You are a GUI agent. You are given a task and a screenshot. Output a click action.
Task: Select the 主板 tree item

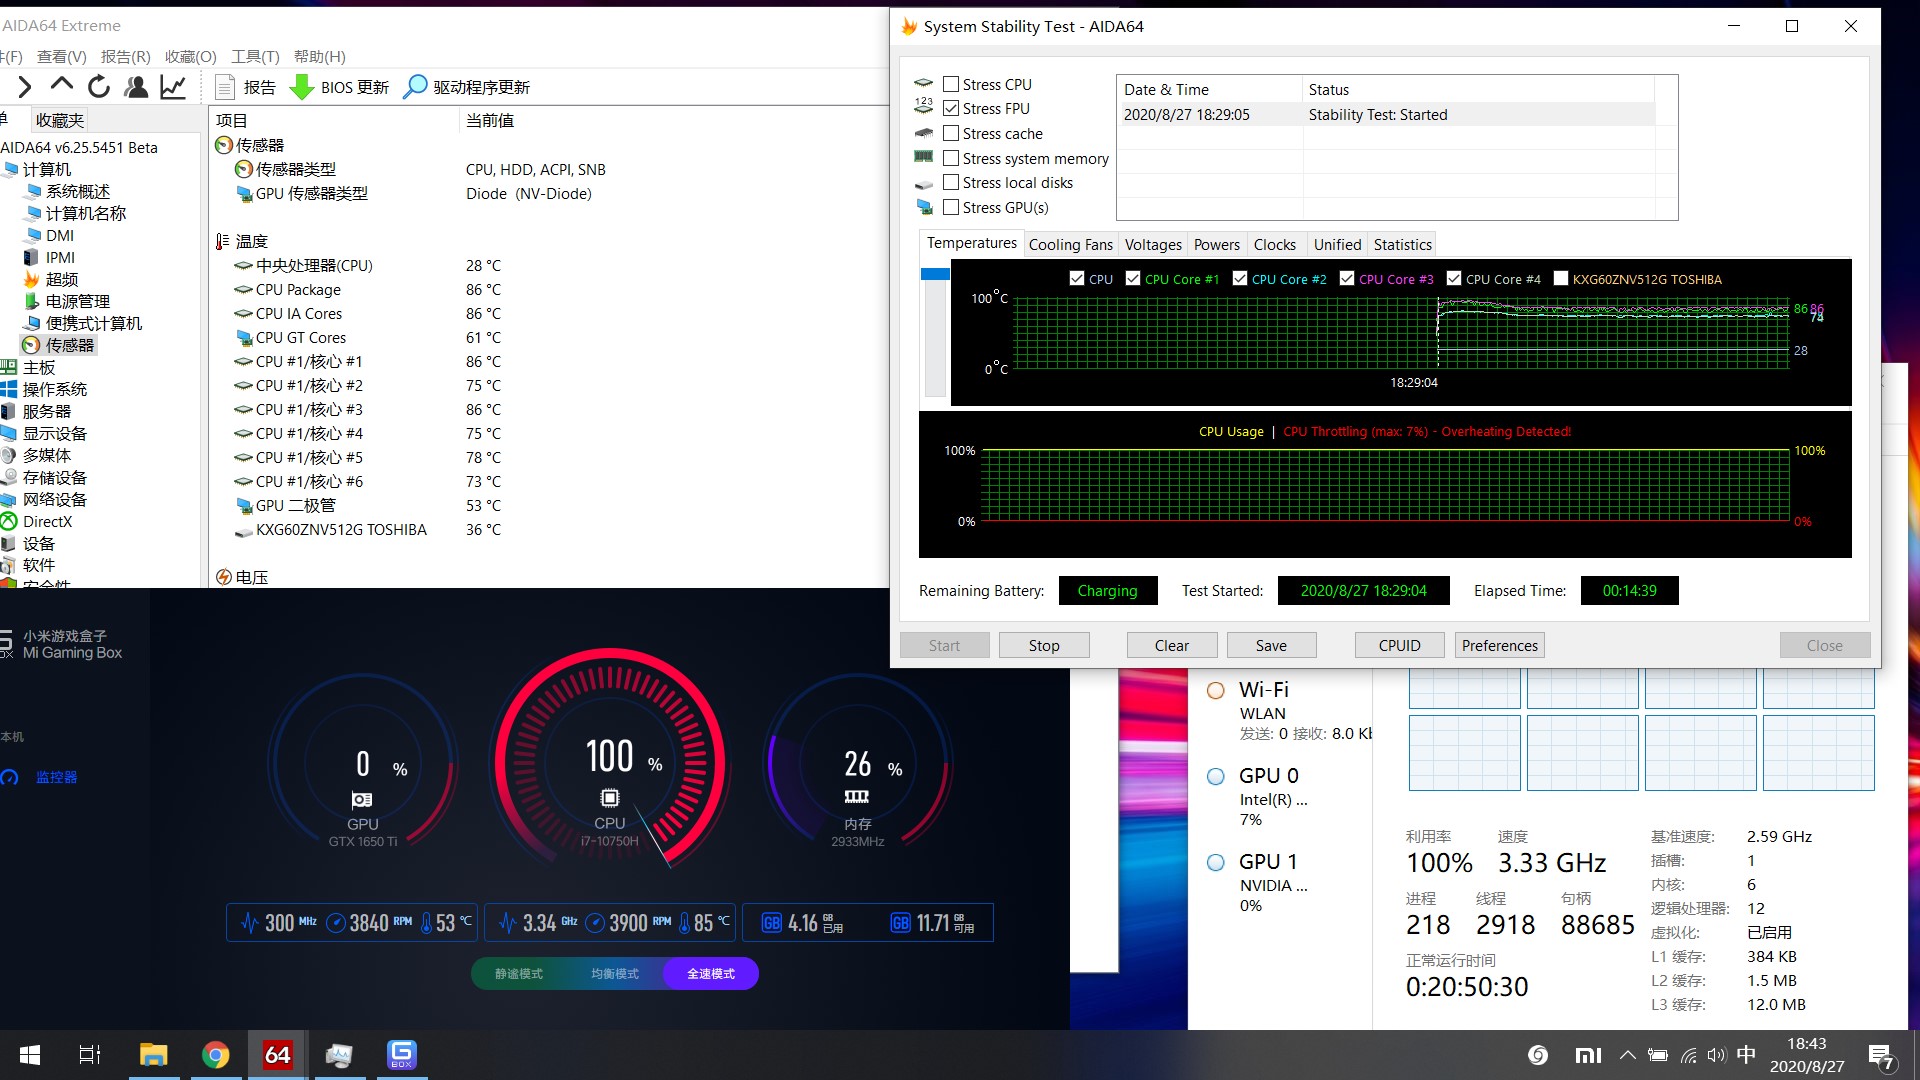click(39, 367)
